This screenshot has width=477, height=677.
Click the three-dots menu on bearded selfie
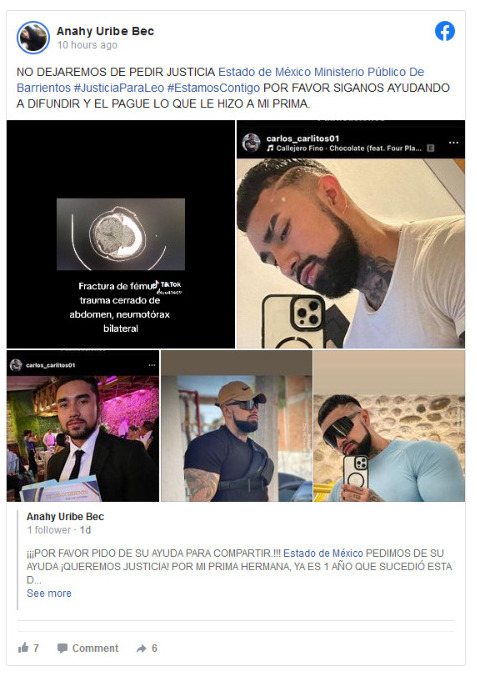coord(453,143)
